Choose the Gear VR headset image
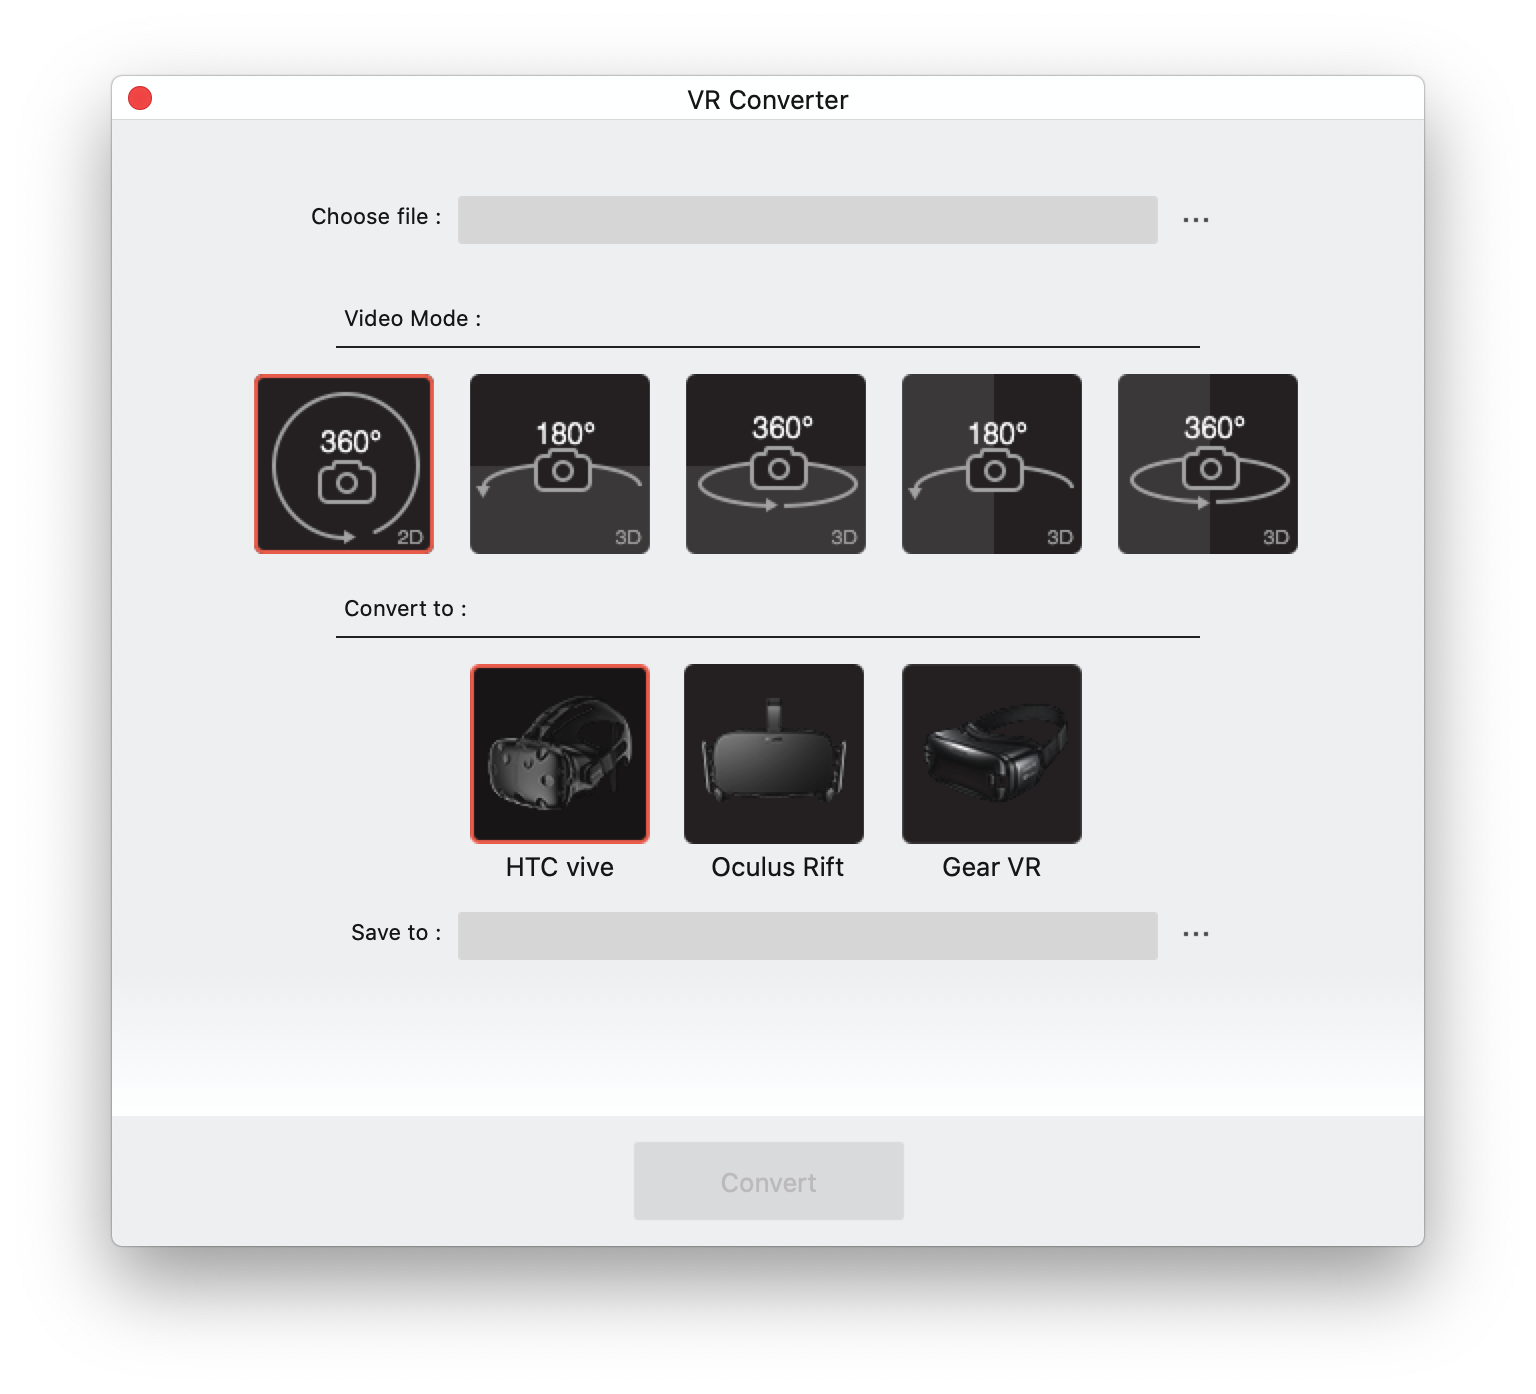The image size is (1536, 1394). point(992,754)
